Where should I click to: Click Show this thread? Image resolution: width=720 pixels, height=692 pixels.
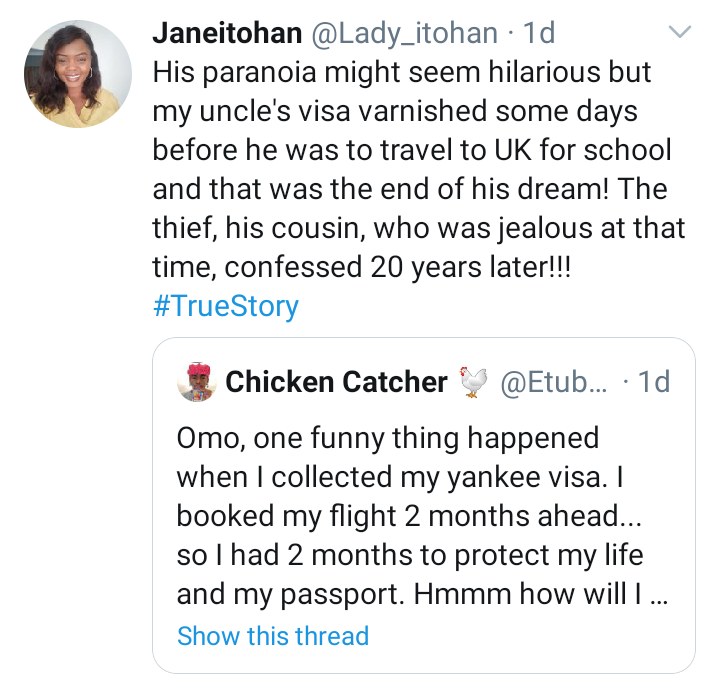click(x=273, y=635)
